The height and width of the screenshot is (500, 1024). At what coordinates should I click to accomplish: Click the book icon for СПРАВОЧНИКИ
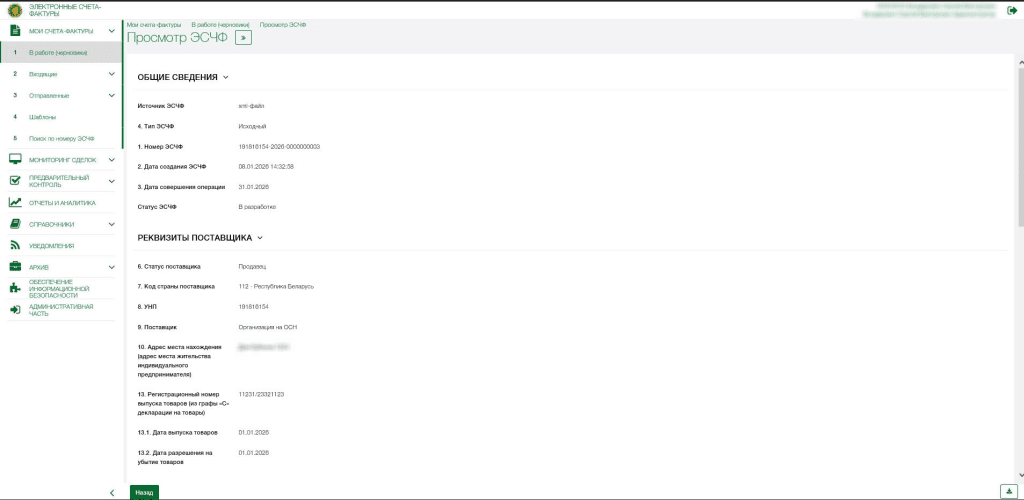tap(16, 224)
